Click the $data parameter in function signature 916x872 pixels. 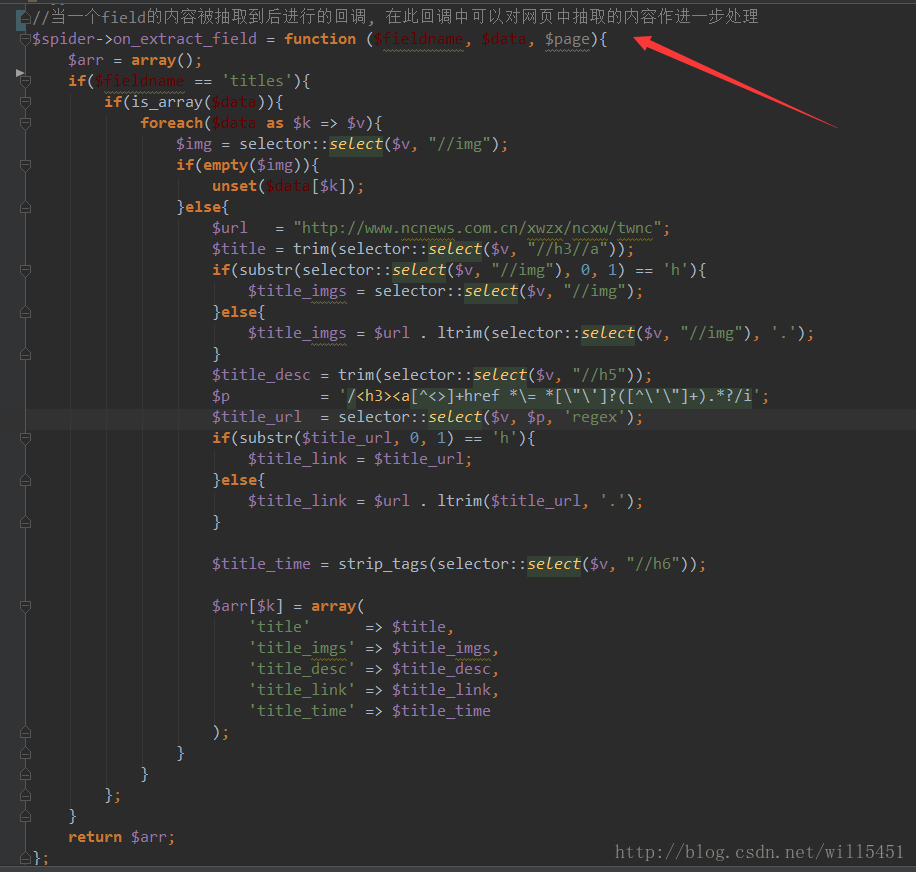504,39
